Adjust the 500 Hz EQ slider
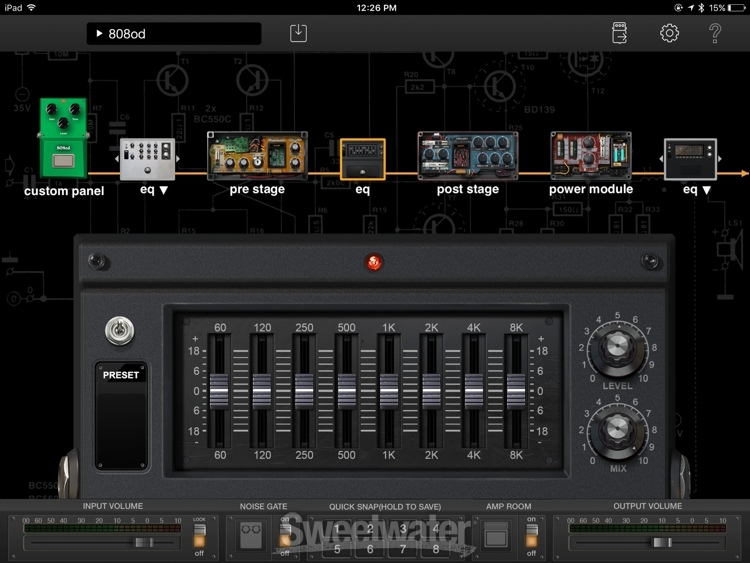 [347, 391]
